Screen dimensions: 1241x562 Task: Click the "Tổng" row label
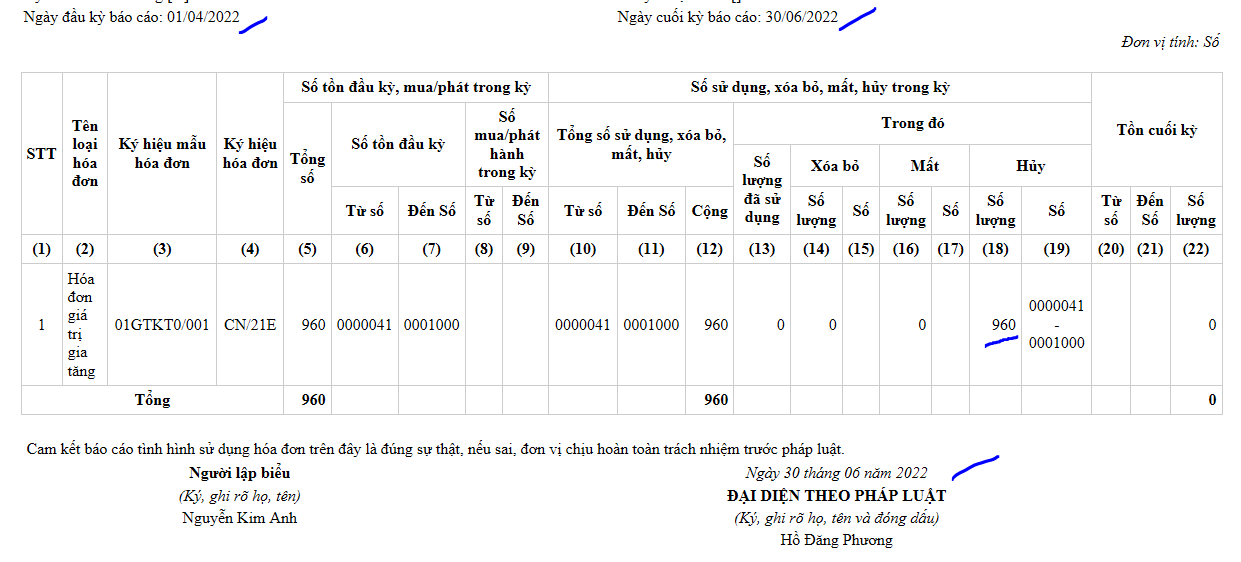(152, 400)
